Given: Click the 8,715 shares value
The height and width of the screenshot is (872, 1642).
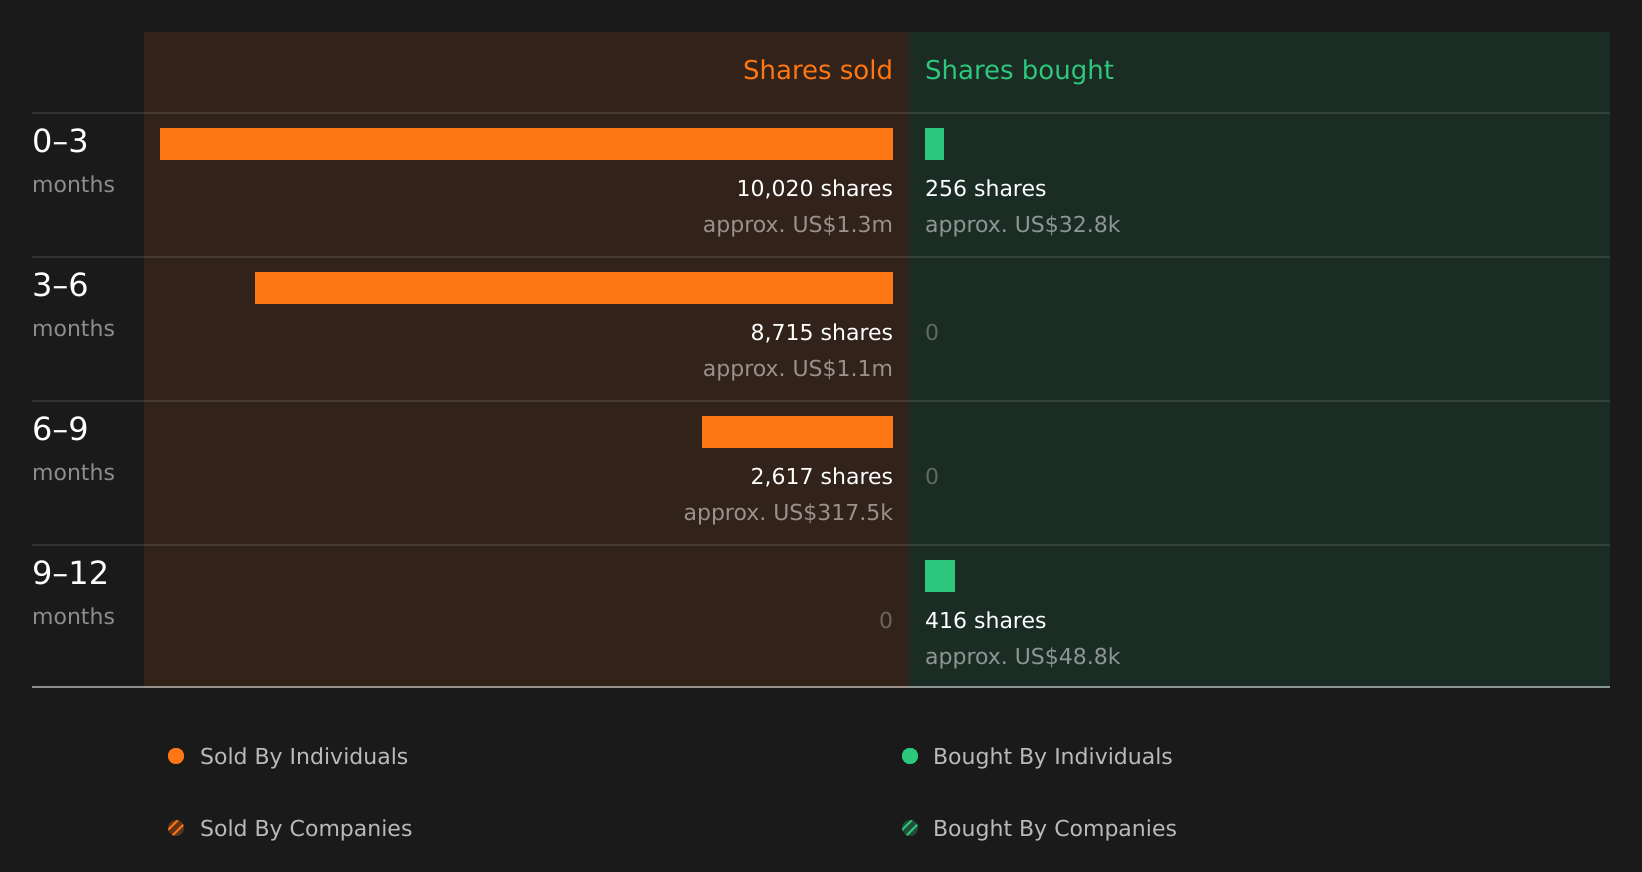Looking at the screenshot, I should [x=822, y=333].
